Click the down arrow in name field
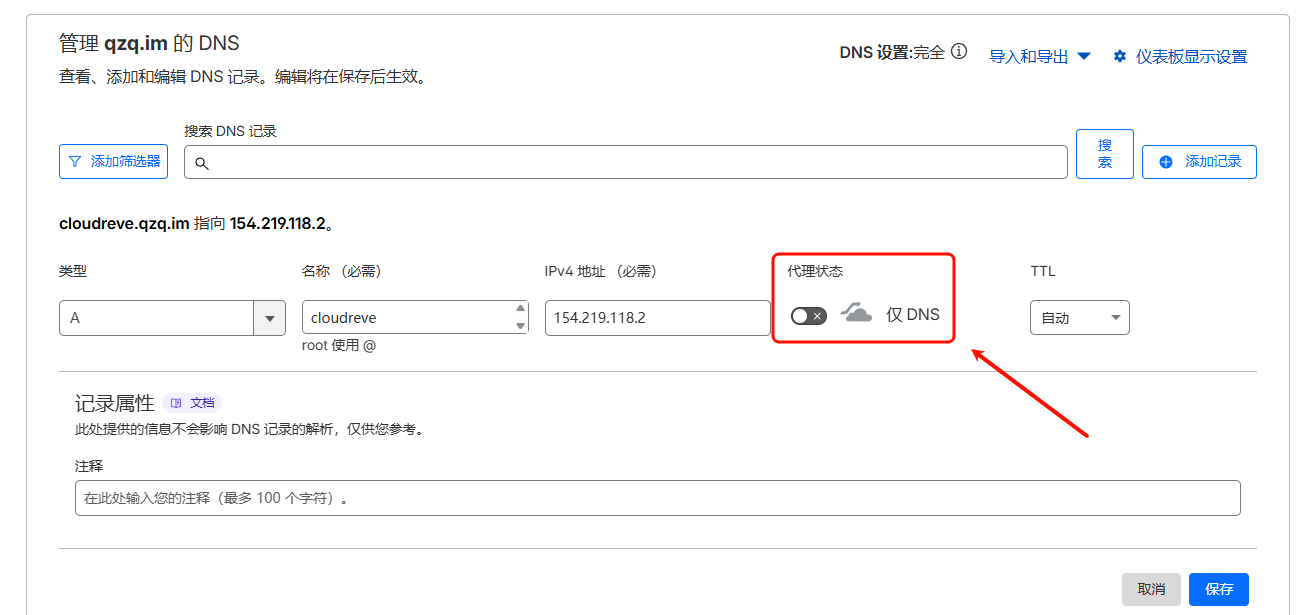This screenshot has width=1308, height=615. [520, 326]
